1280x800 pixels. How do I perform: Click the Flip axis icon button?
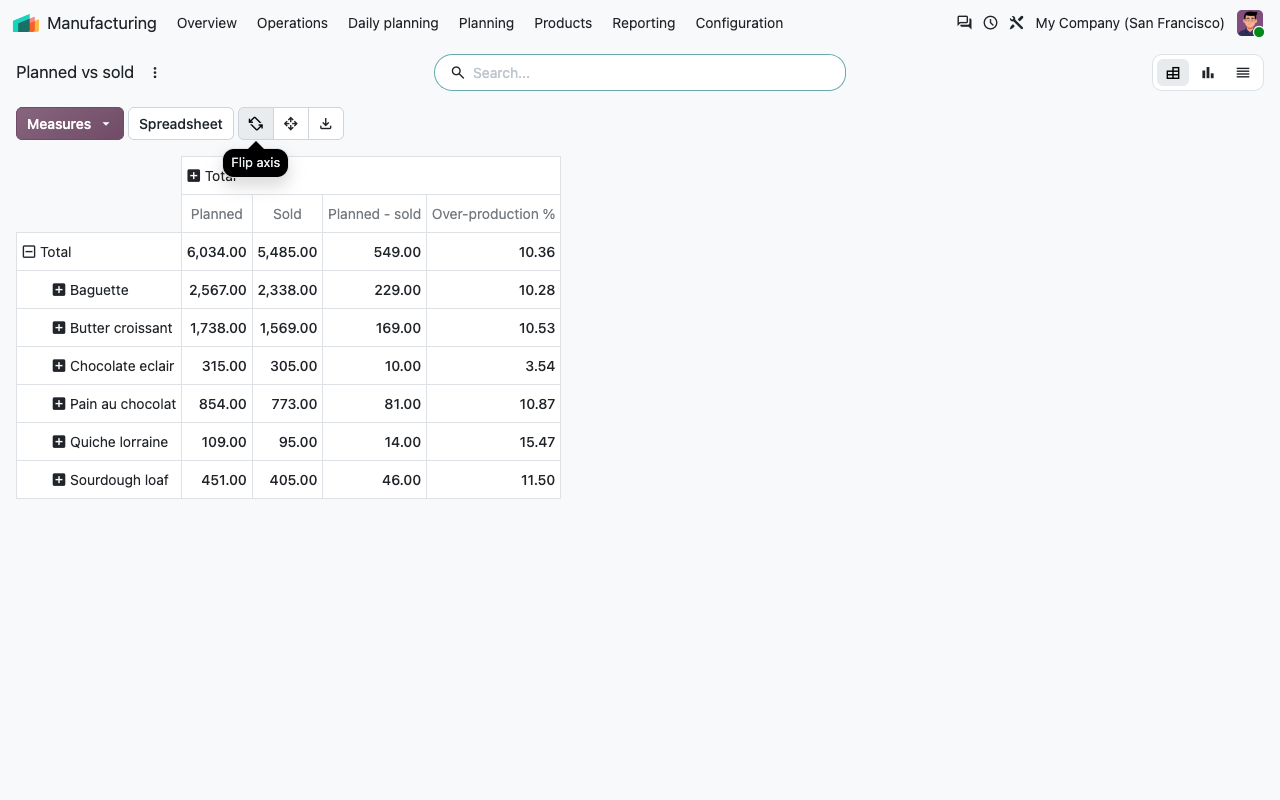click(x=256, y=124)
